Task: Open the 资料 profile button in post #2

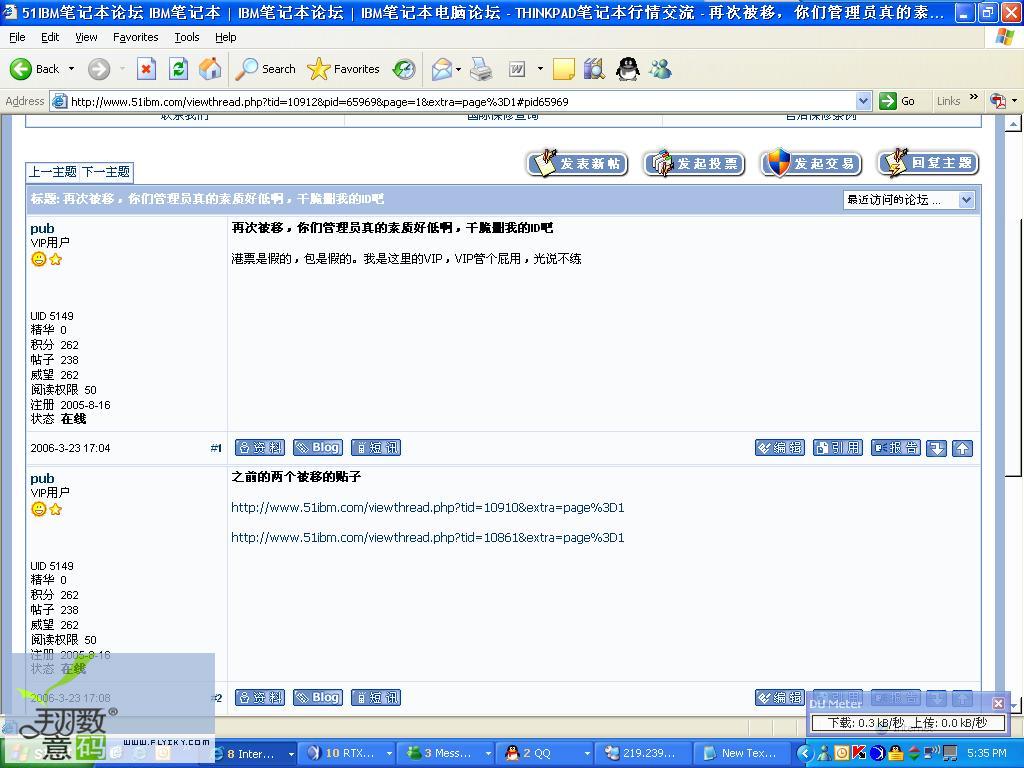Action: (x=260, y=697)
